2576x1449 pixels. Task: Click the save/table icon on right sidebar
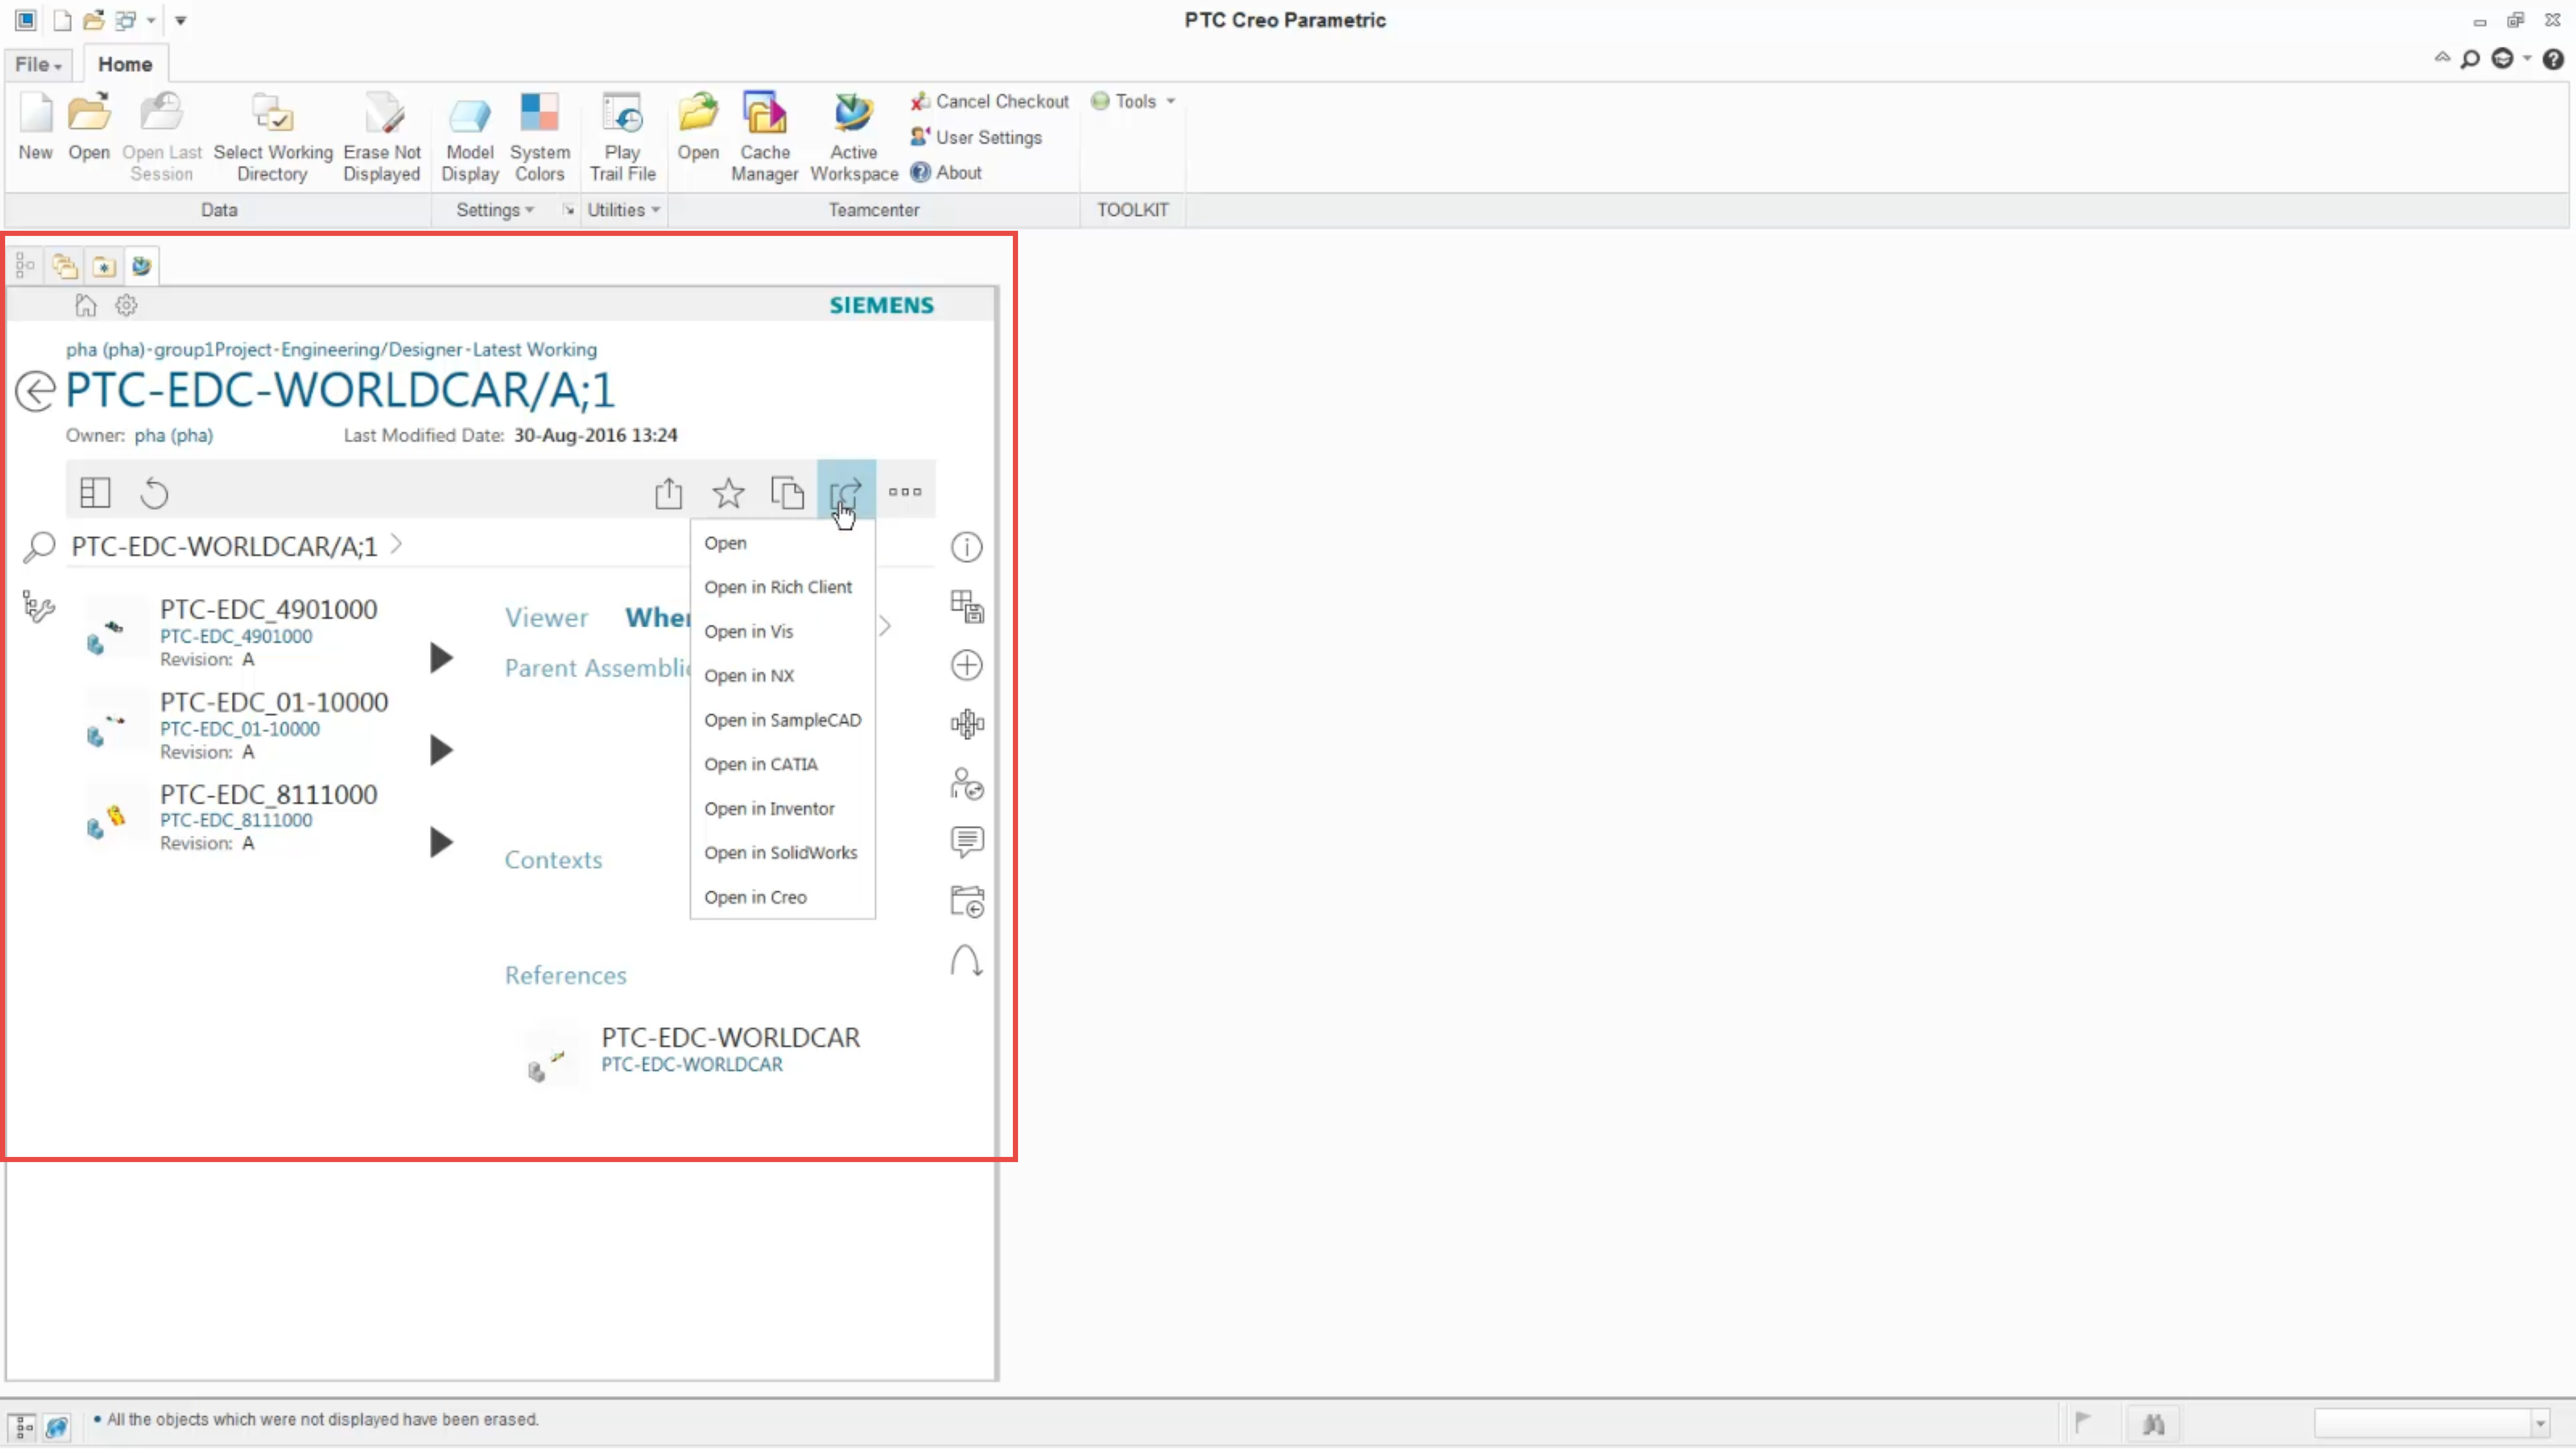pyautogui.click(x=966, y=606)
